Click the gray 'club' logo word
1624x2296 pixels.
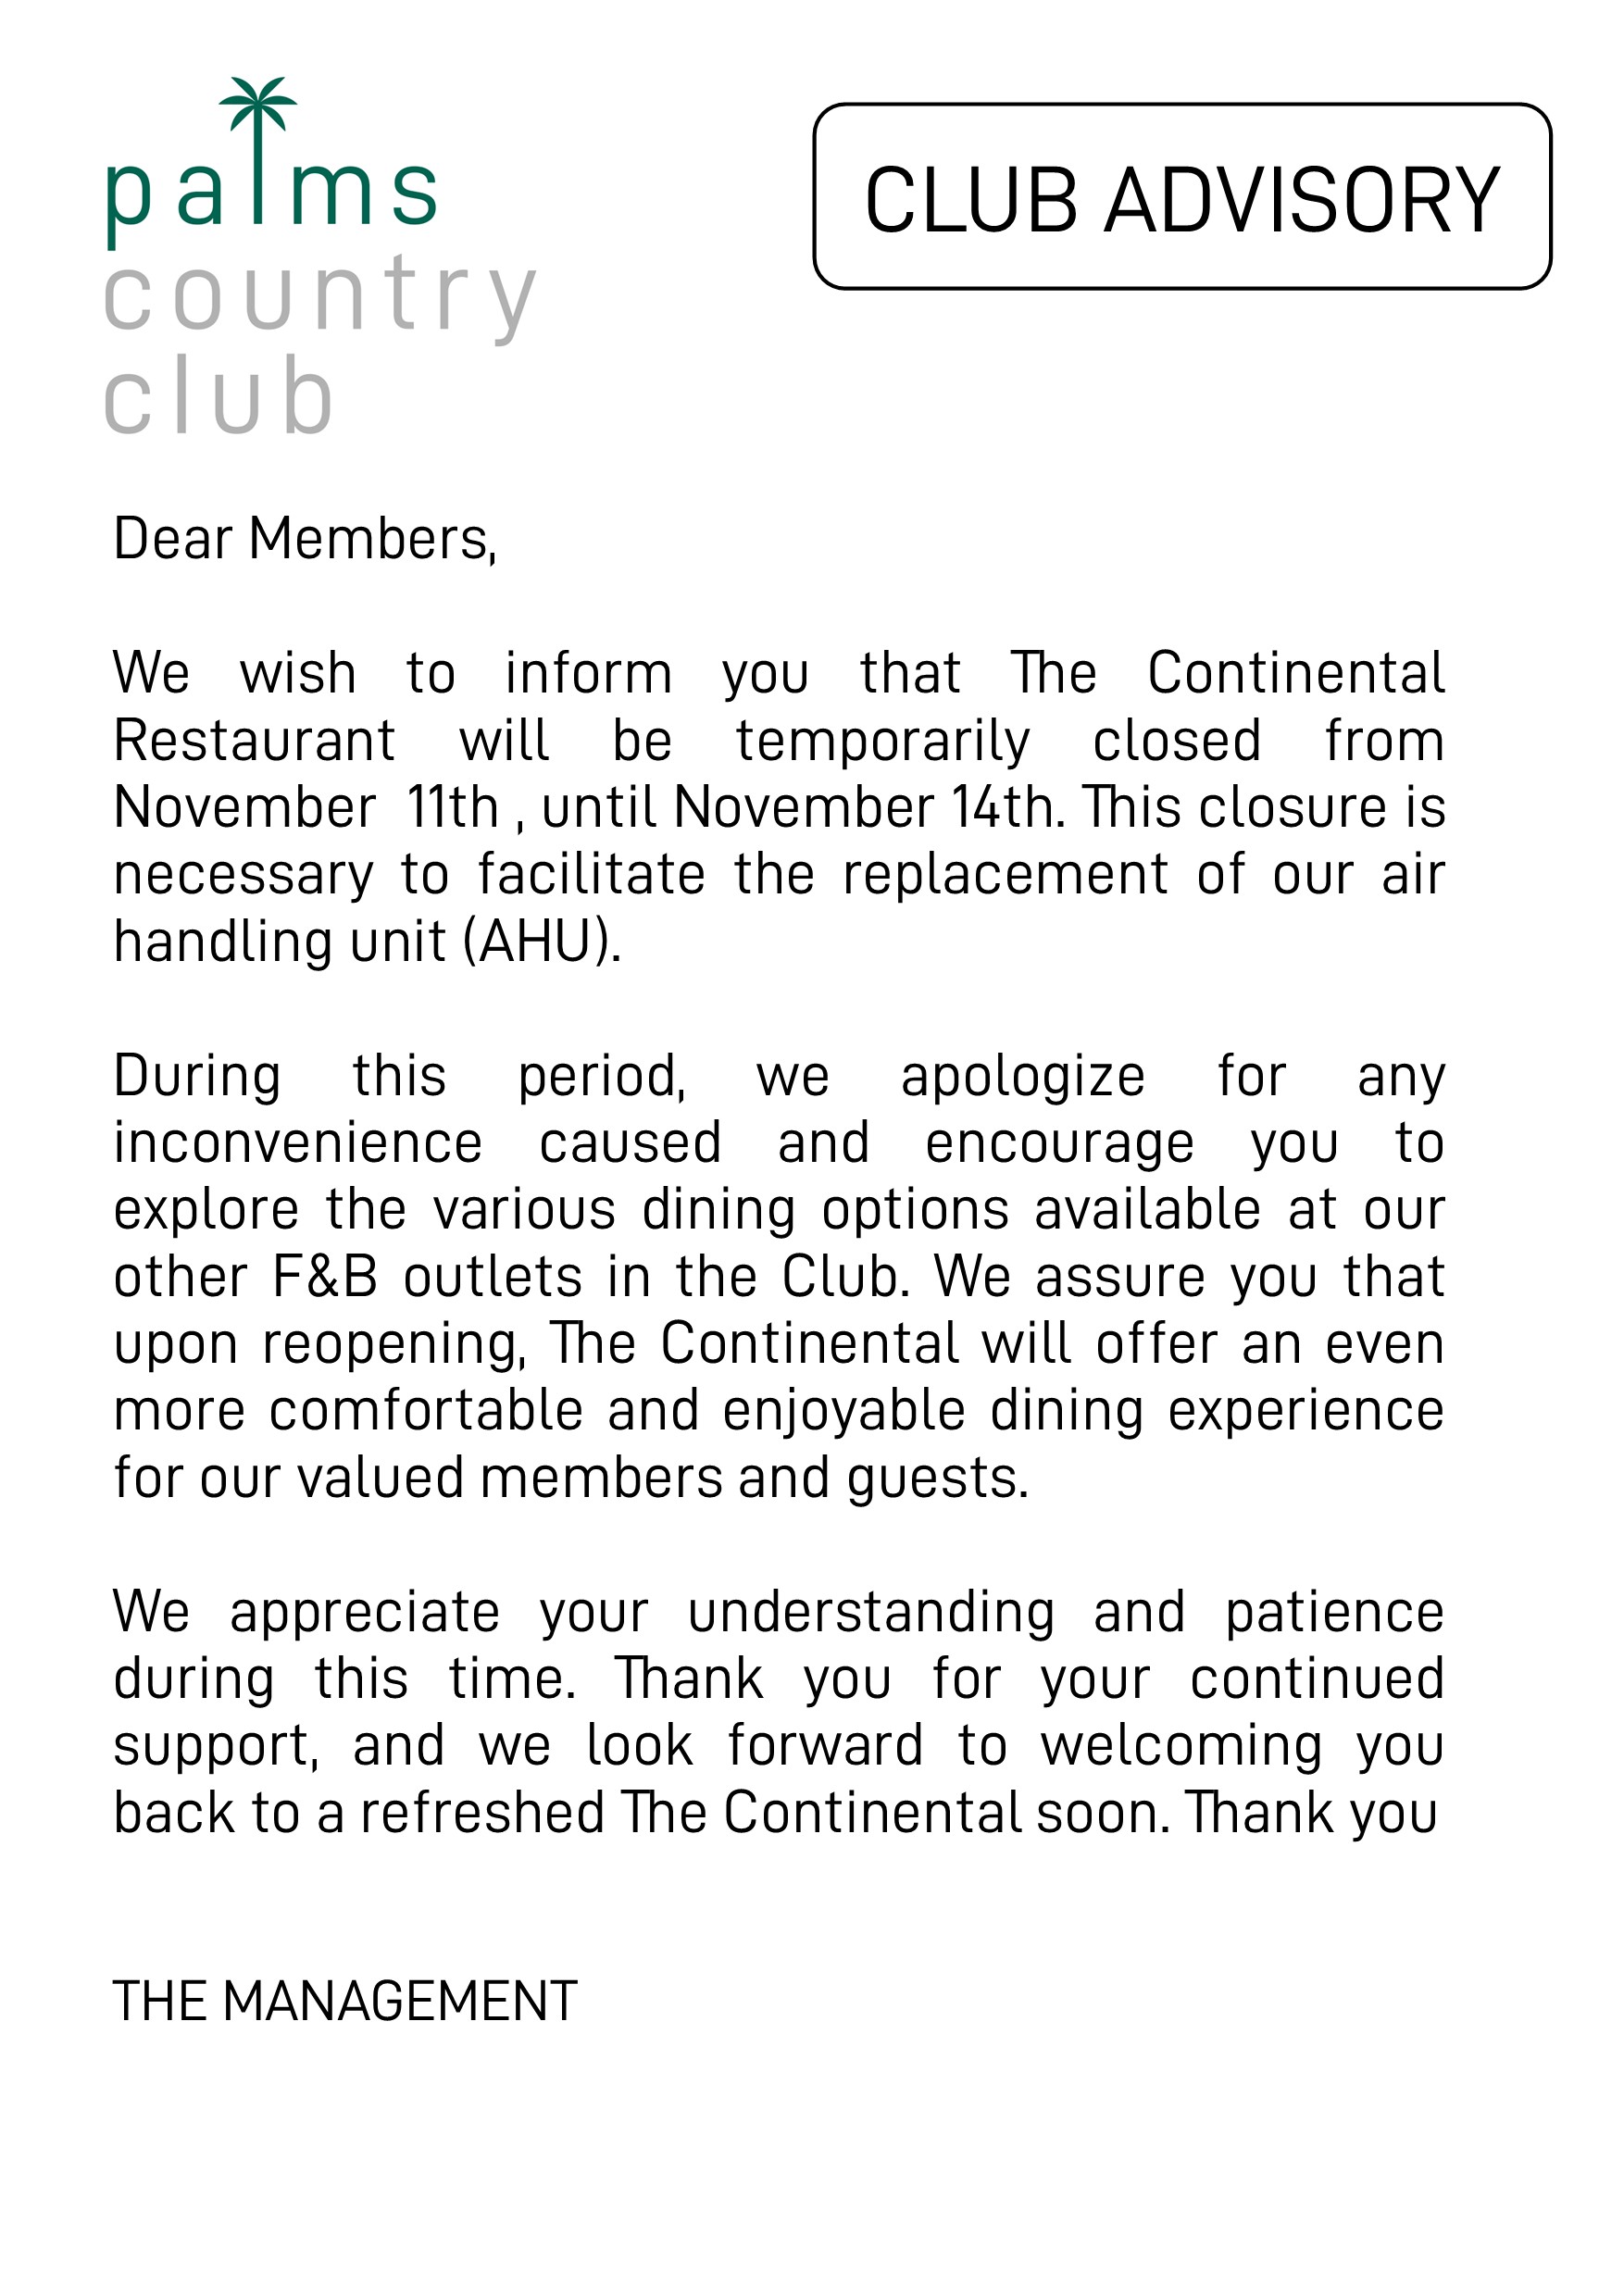tap(217, 398)
